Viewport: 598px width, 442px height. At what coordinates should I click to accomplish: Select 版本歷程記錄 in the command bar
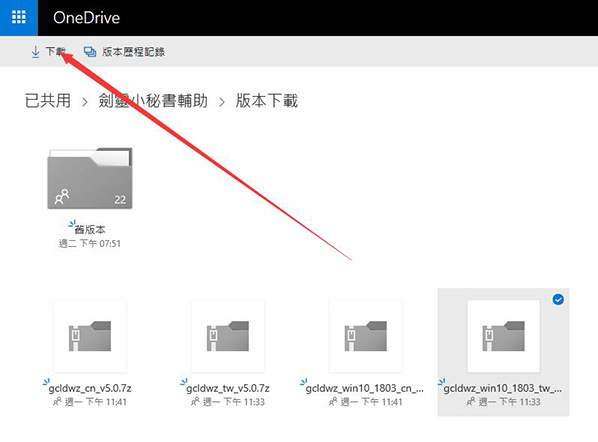point(133,52)
